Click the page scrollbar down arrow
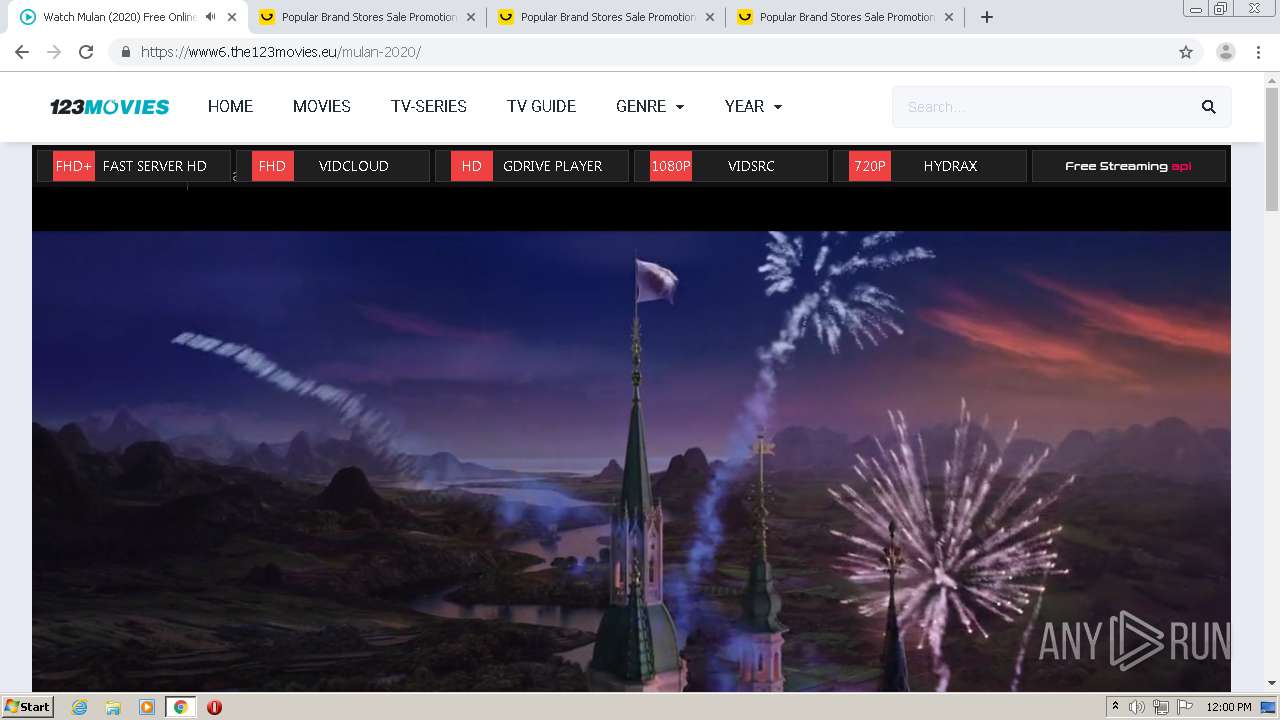The image size is (1280, 720). 1272,683
